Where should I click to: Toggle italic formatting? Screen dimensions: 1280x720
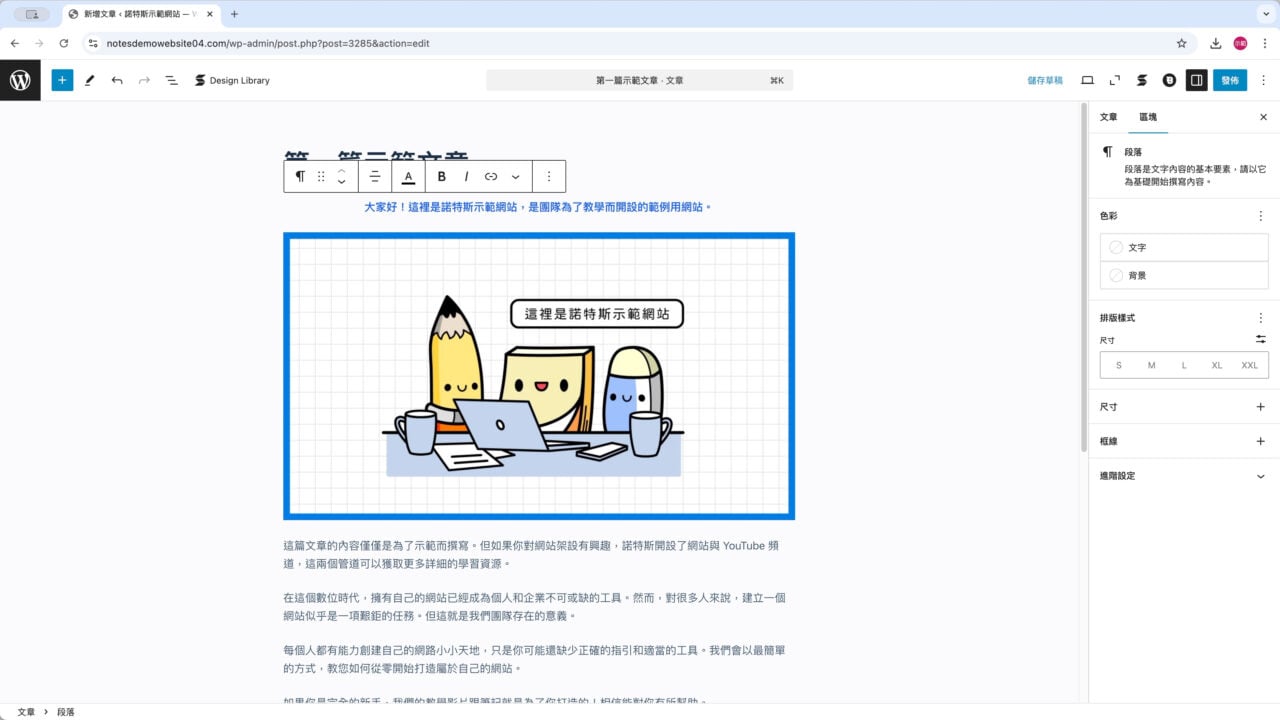[x=466, y=176]
